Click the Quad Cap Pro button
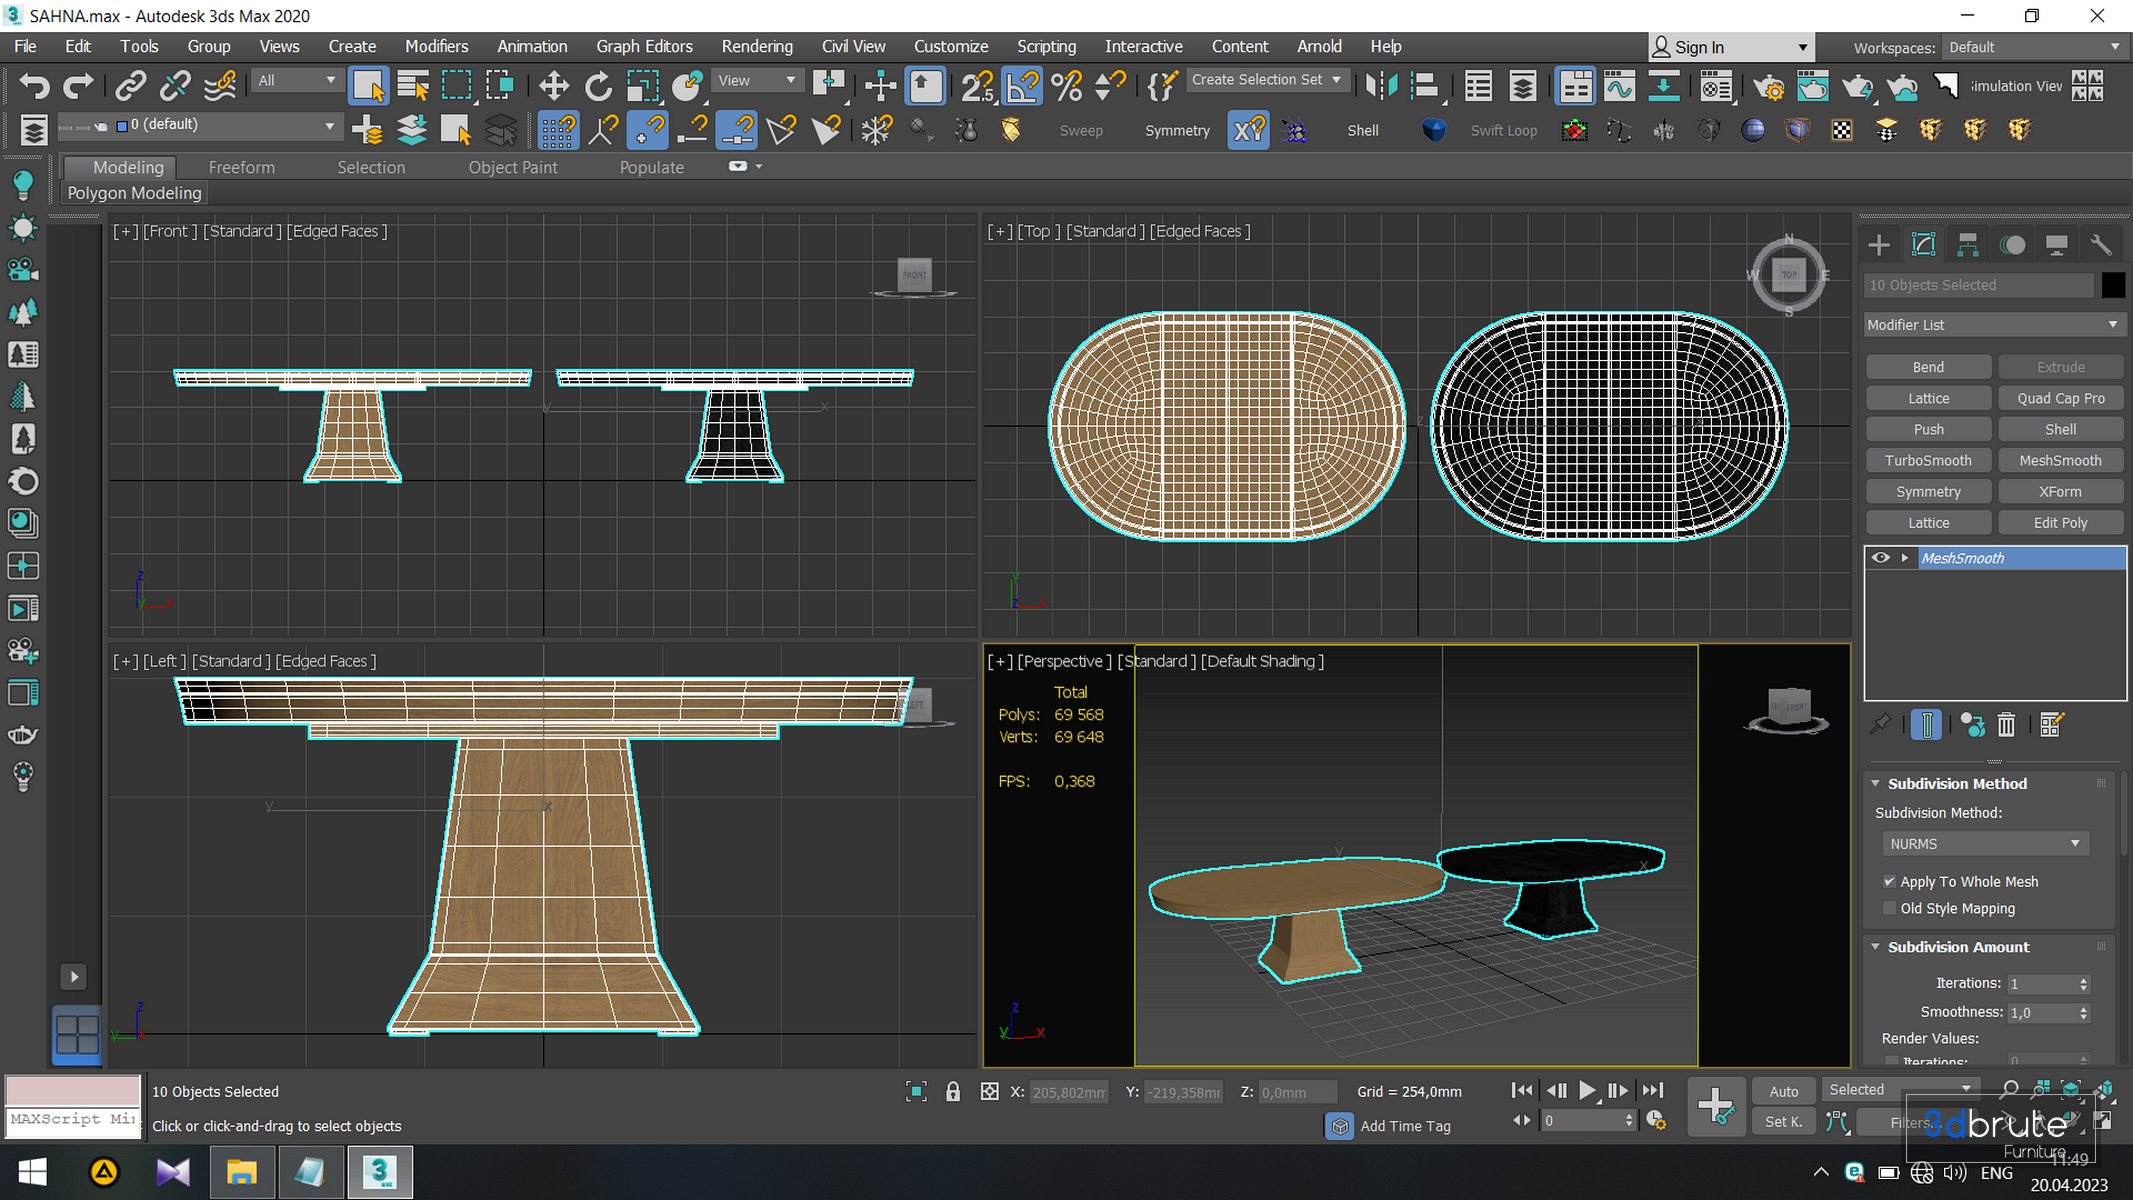 pos(2060,398)
